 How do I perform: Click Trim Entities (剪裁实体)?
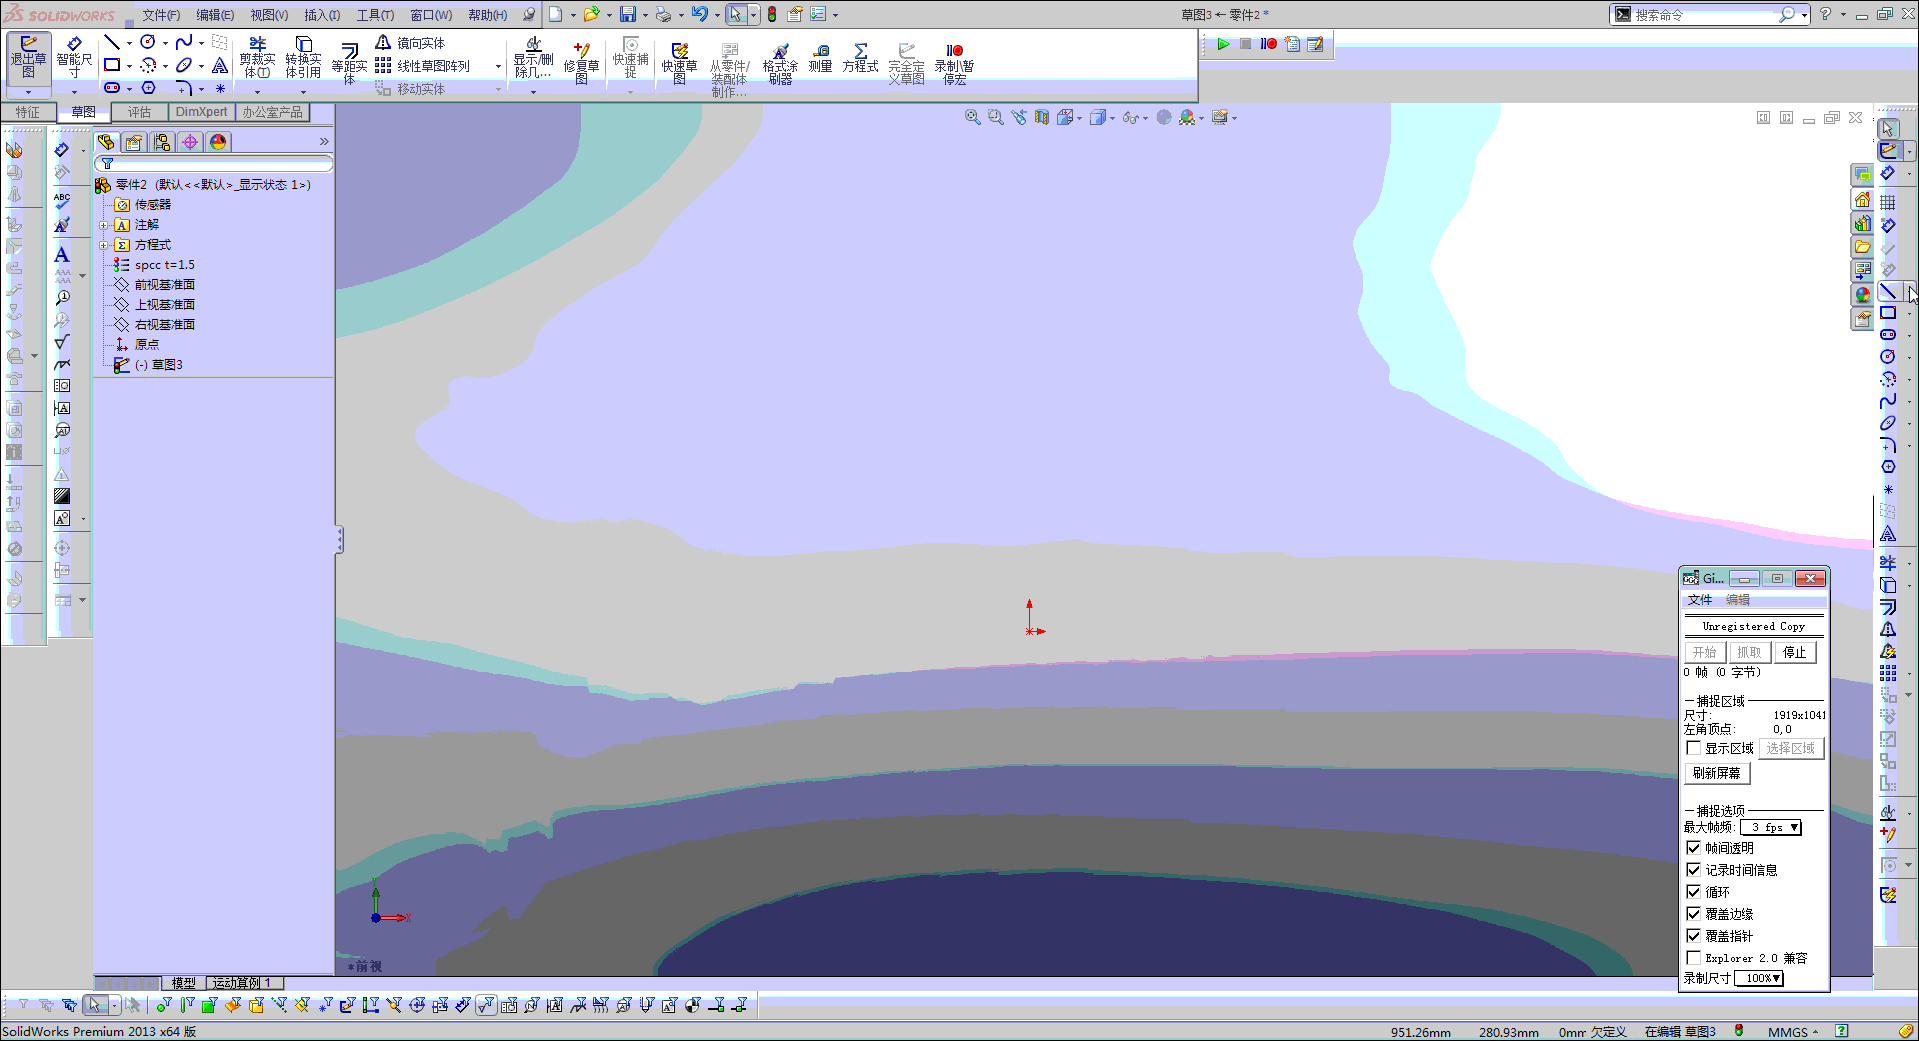[257, 58]
